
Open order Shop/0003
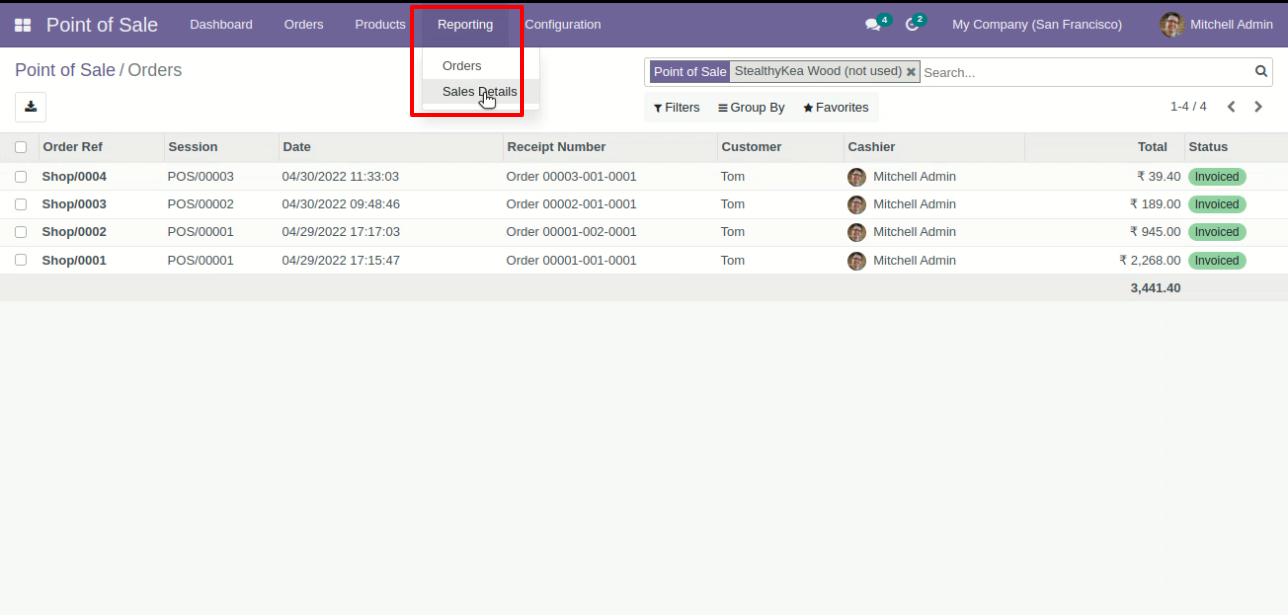coord(74,204)
